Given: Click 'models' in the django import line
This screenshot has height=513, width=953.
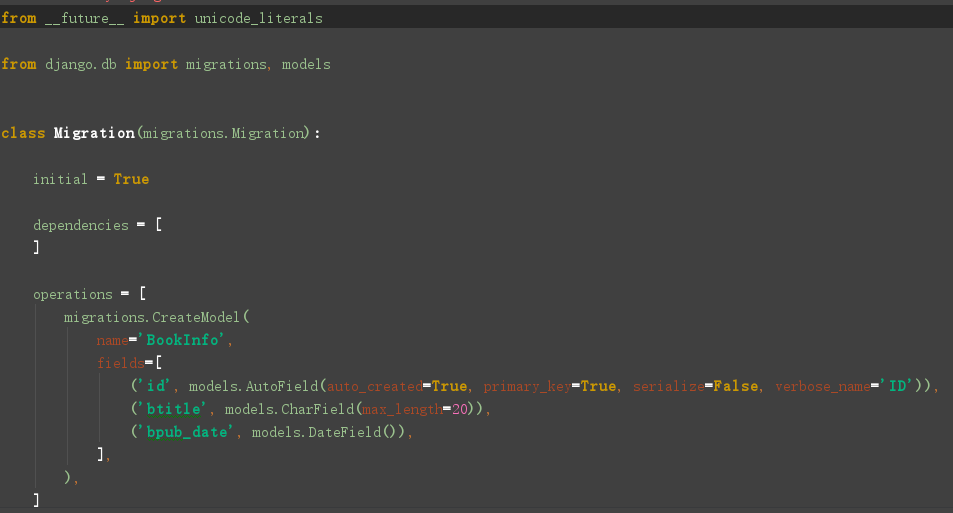Looking at the screenshot, I should [x=306, y=64].
